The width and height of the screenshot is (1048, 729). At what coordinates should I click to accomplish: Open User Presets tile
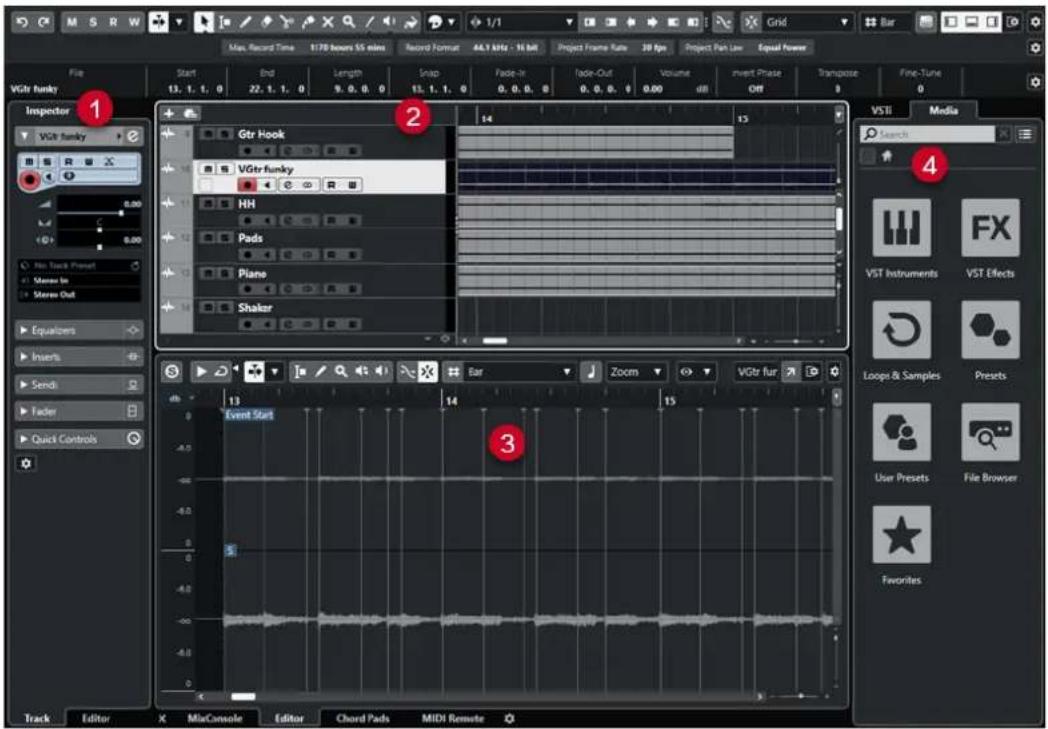tap(901, 432)
